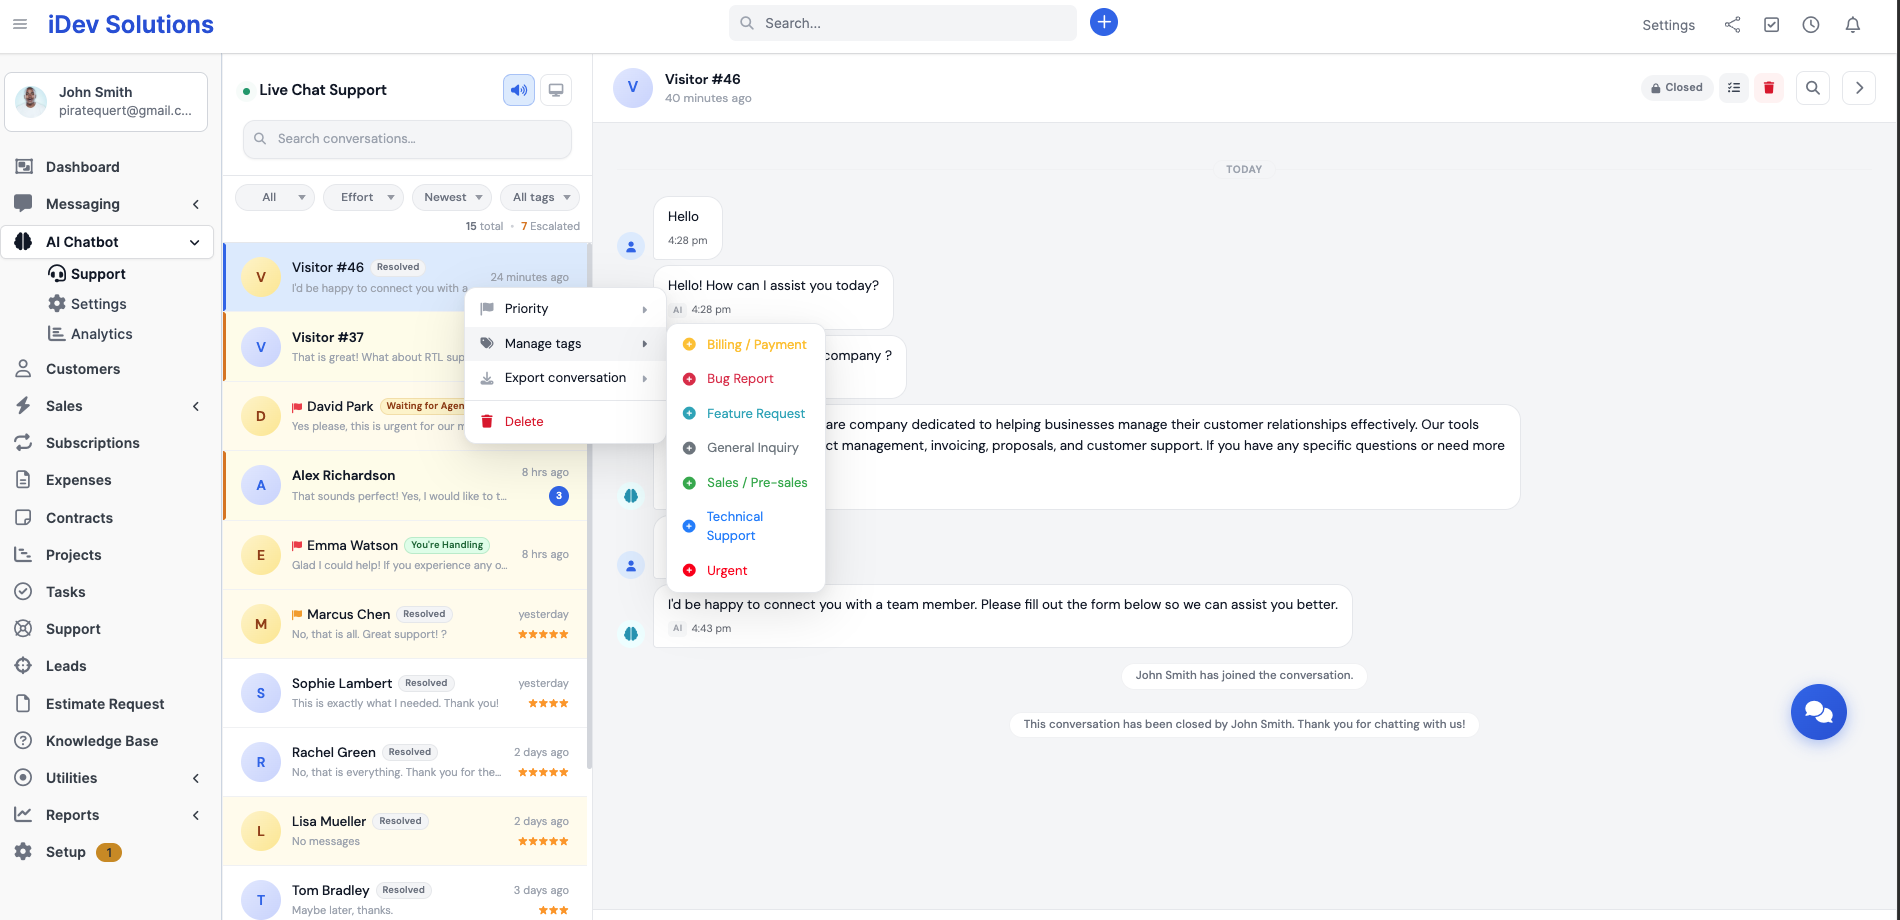Image resolution: width=1900 pixels, height=920 pixels.
Task: Toggle the General Inquiry tag
Action: click(x=746, y=448)
